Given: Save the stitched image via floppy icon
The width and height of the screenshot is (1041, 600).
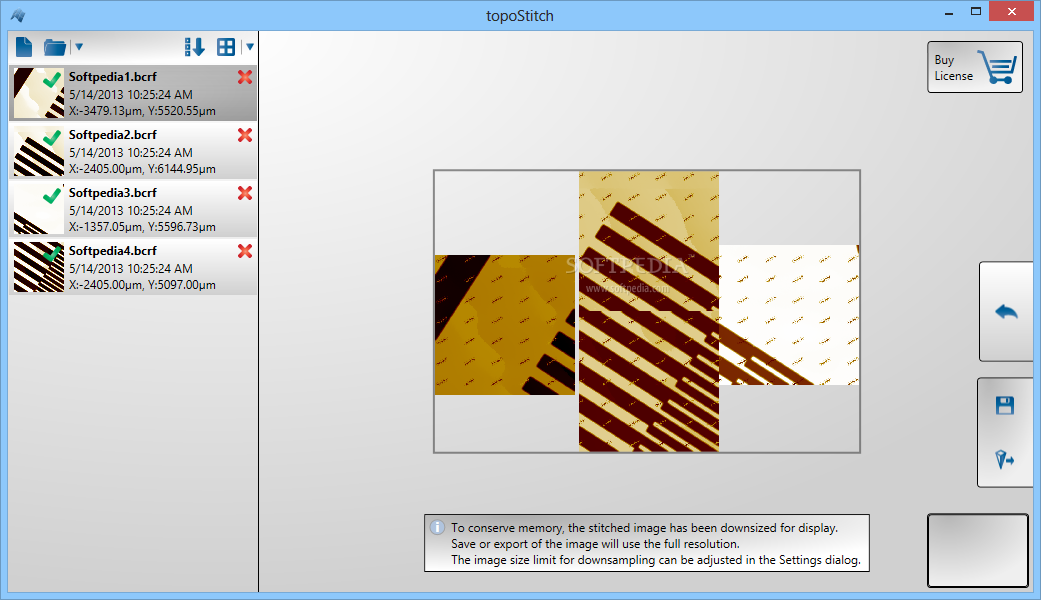Looking at the screenshot, I should click(1004, 406).
